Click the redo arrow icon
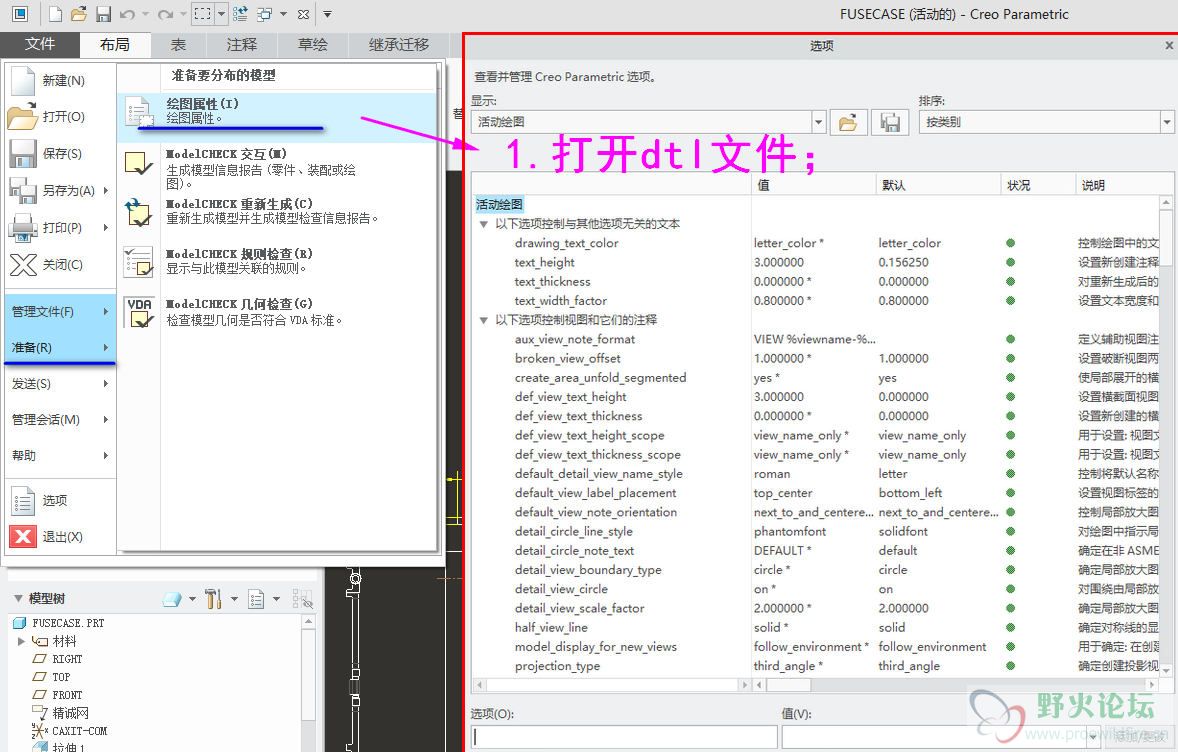1178x752 pixels. point(165,14)
